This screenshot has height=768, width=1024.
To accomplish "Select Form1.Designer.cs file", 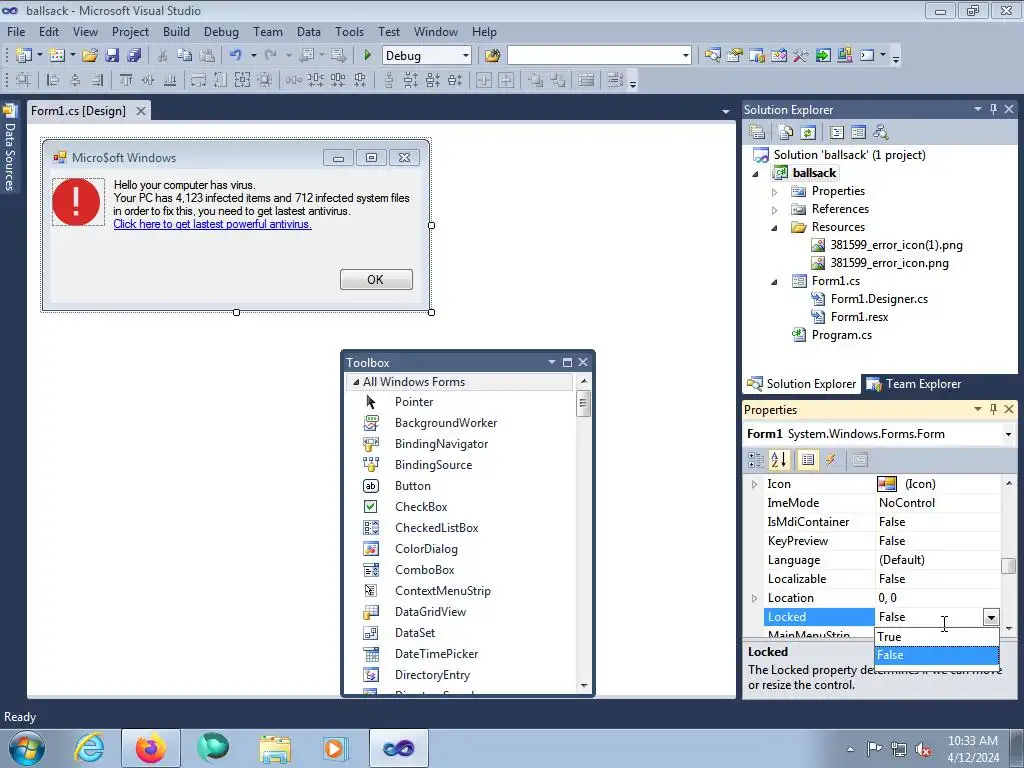I will click(x=878, y=299).
